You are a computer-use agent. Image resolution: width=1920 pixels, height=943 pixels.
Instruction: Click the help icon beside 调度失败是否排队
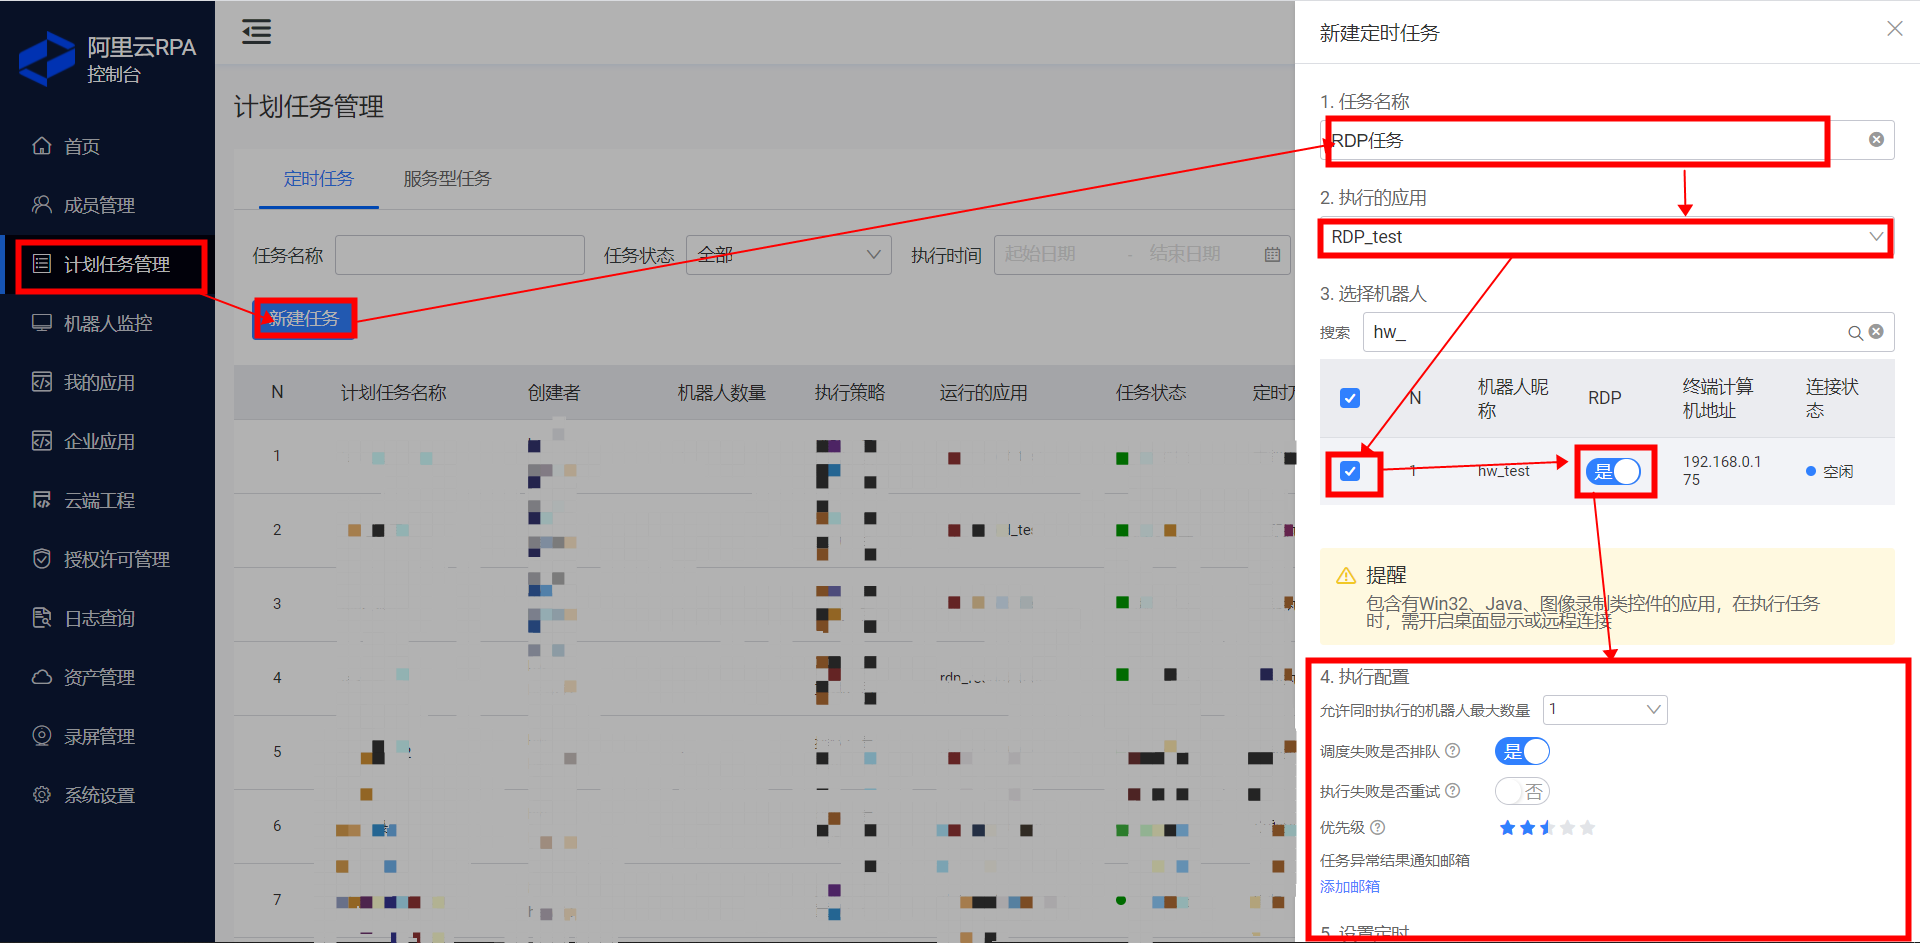[x=1453, y=750]
